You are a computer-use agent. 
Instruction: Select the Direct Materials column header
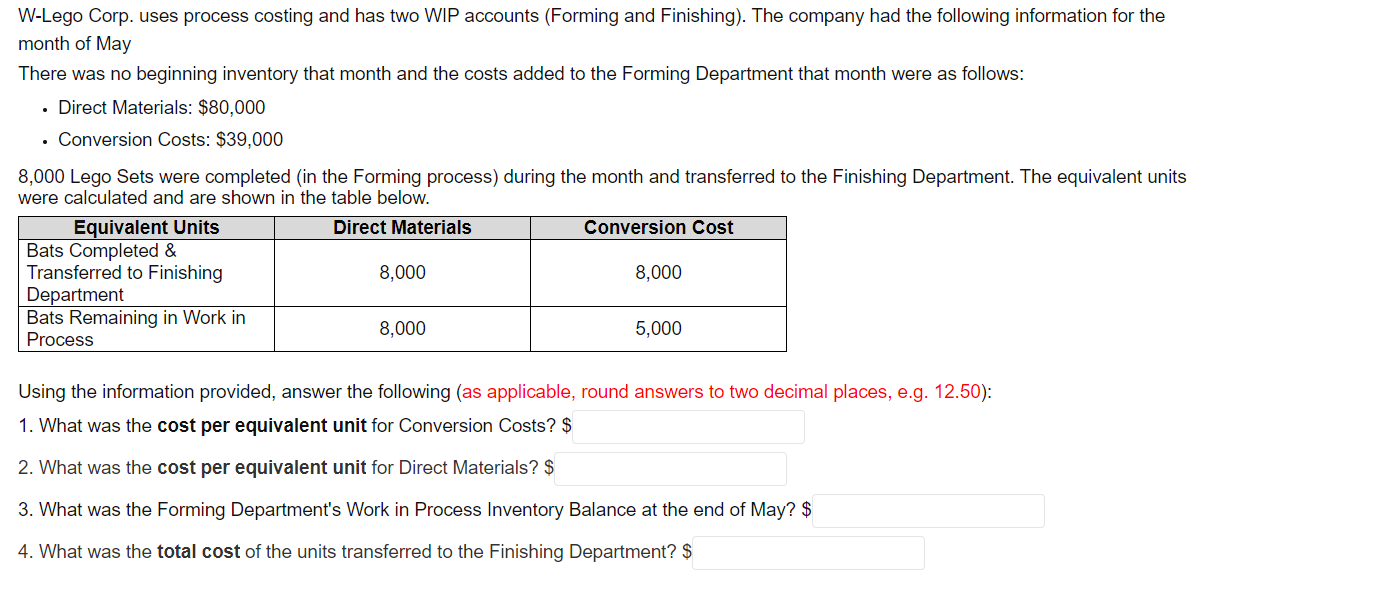coord(402,227)
